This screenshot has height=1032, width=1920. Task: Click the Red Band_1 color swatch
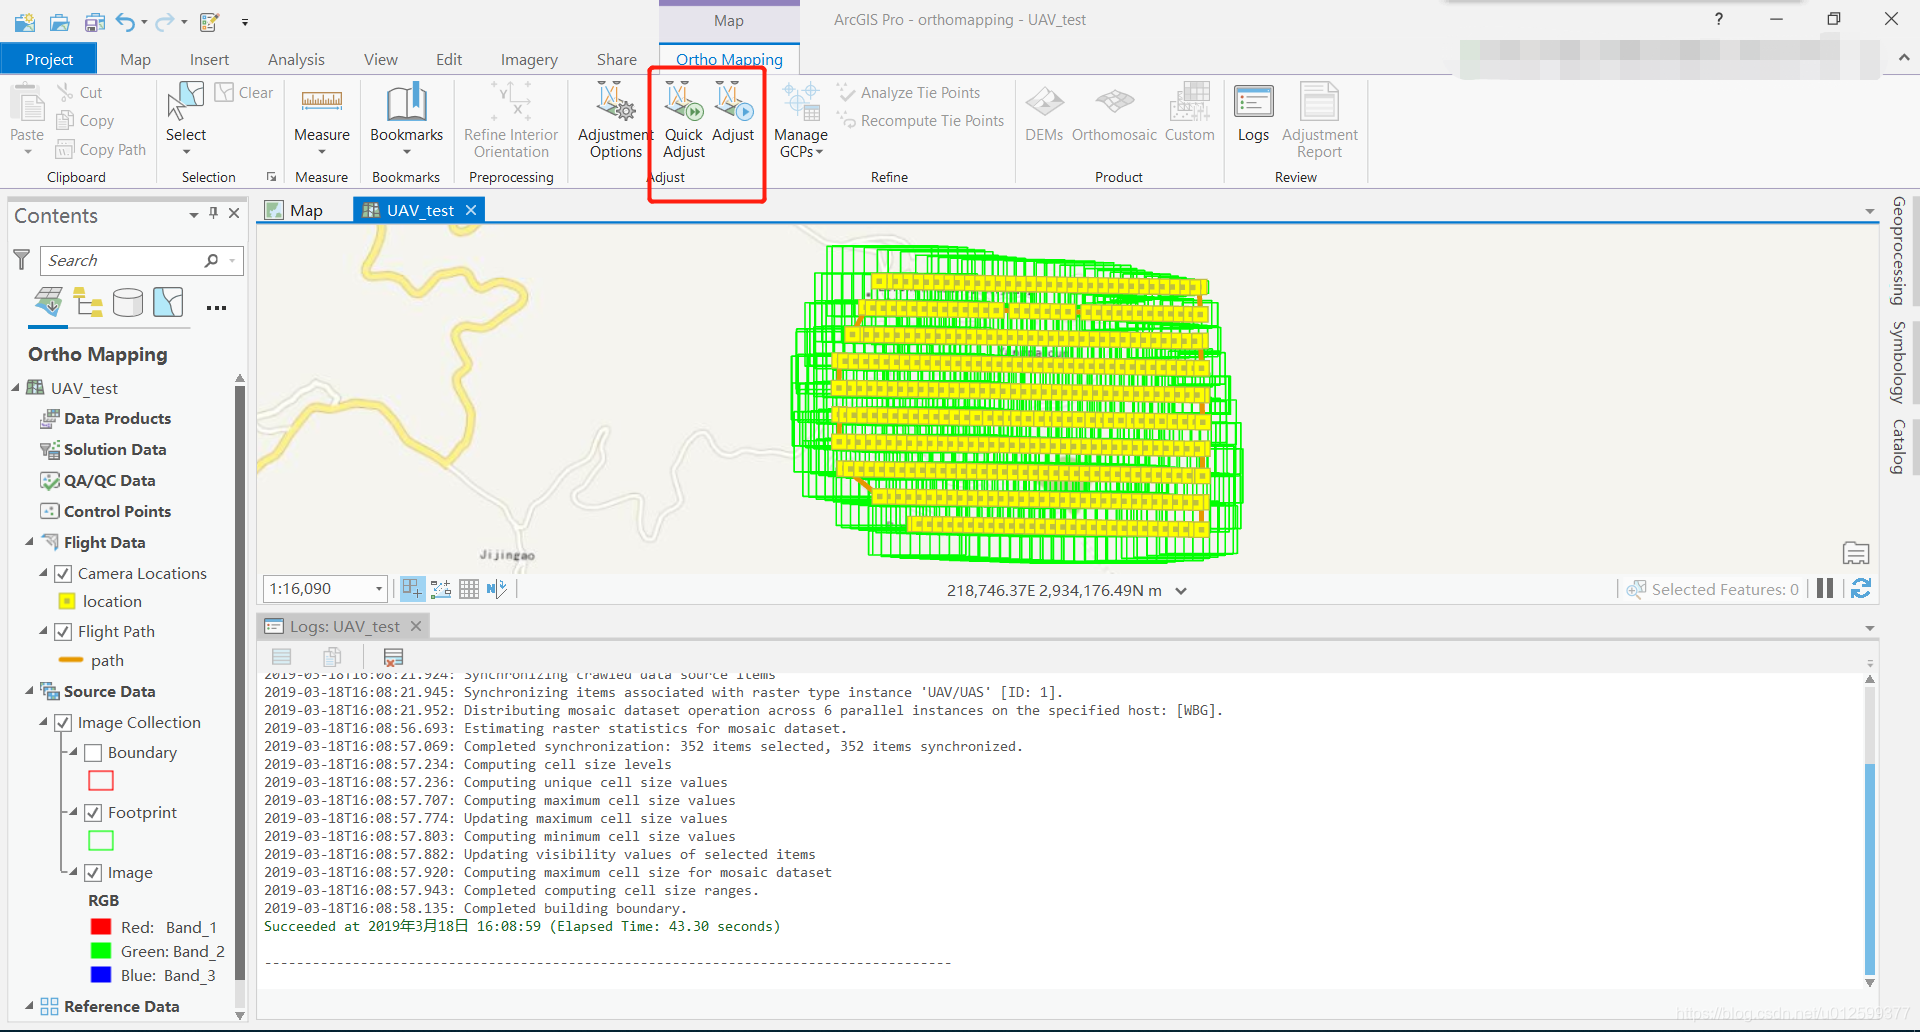(x=101, y=927)
